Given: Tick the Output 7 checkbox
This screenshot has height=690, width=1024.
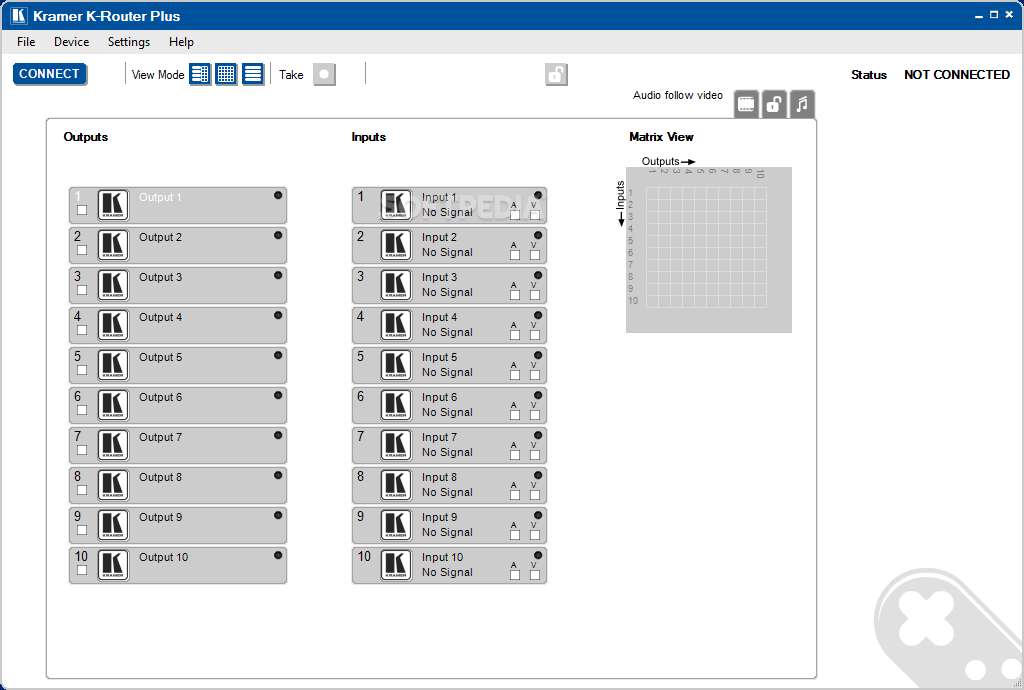Looking at the screenshot, I should click(x=82, y=450).
